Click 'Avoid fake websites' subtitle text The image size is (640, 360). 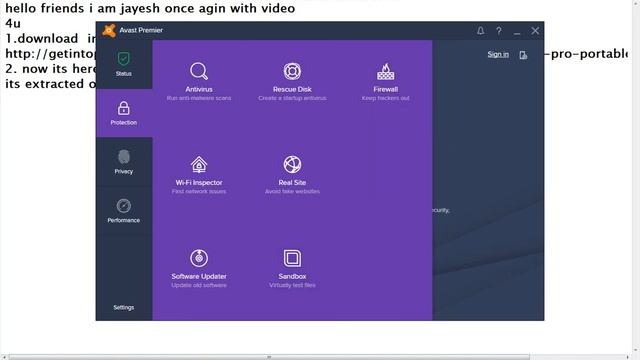click(x=292, y=191)
